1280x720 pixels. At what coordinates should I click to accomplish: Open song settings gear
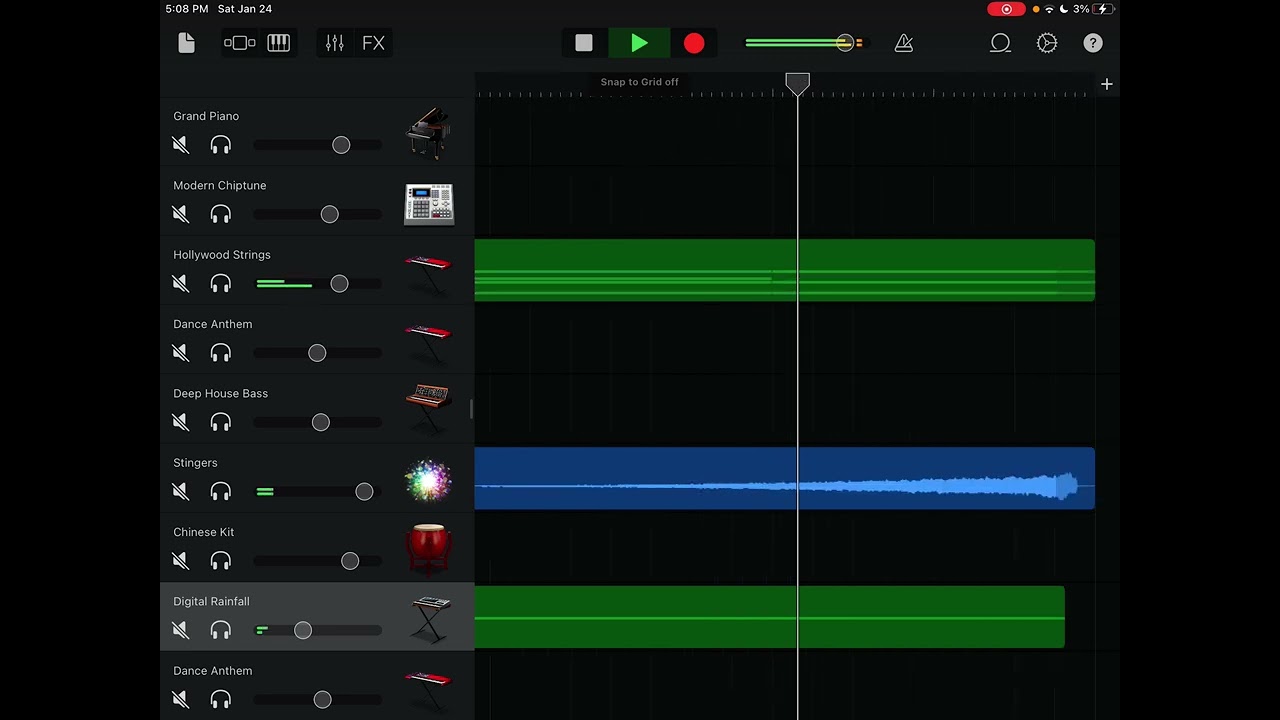1047,43
